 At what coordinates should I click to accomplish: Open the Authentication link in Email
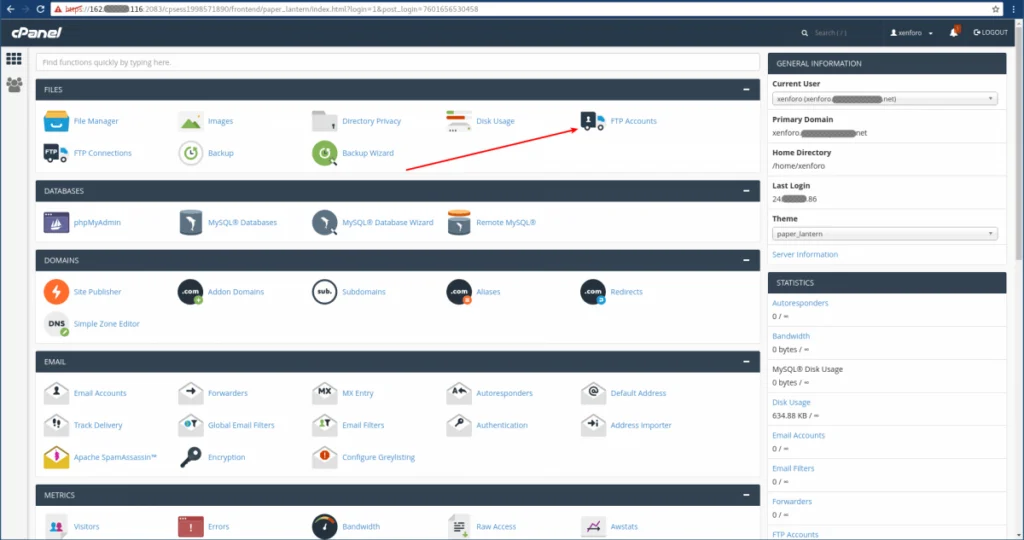(x=502, y=425)
